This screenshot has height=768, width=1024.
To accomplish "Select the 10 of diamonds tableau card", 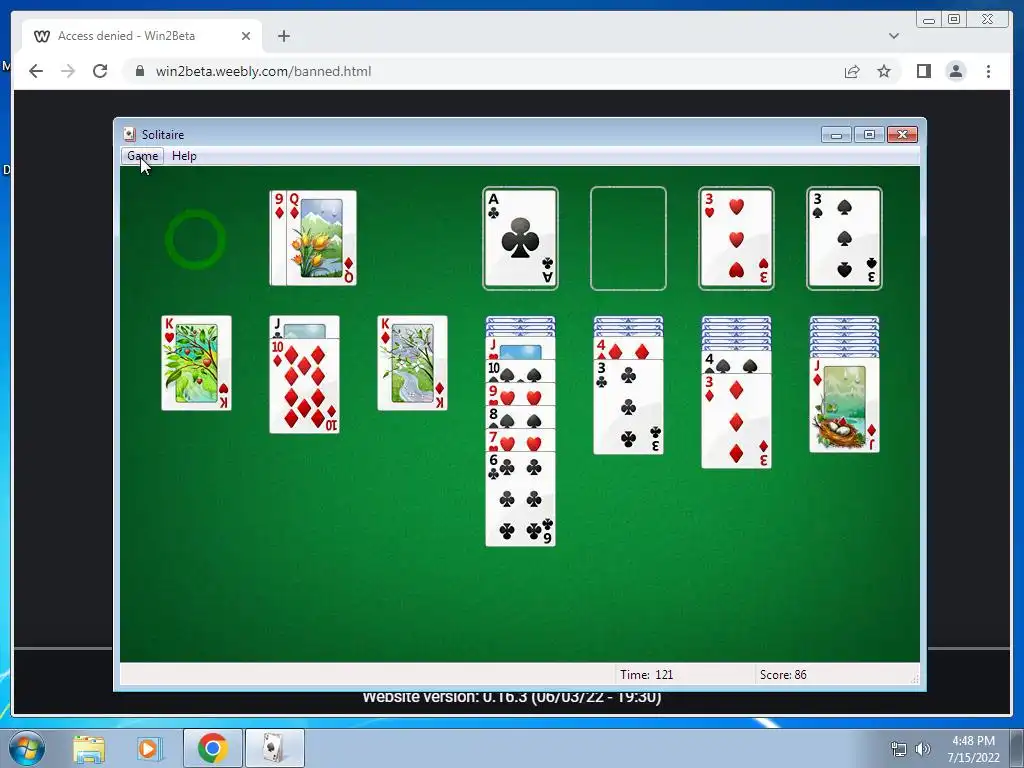I will tap(304, 385).
